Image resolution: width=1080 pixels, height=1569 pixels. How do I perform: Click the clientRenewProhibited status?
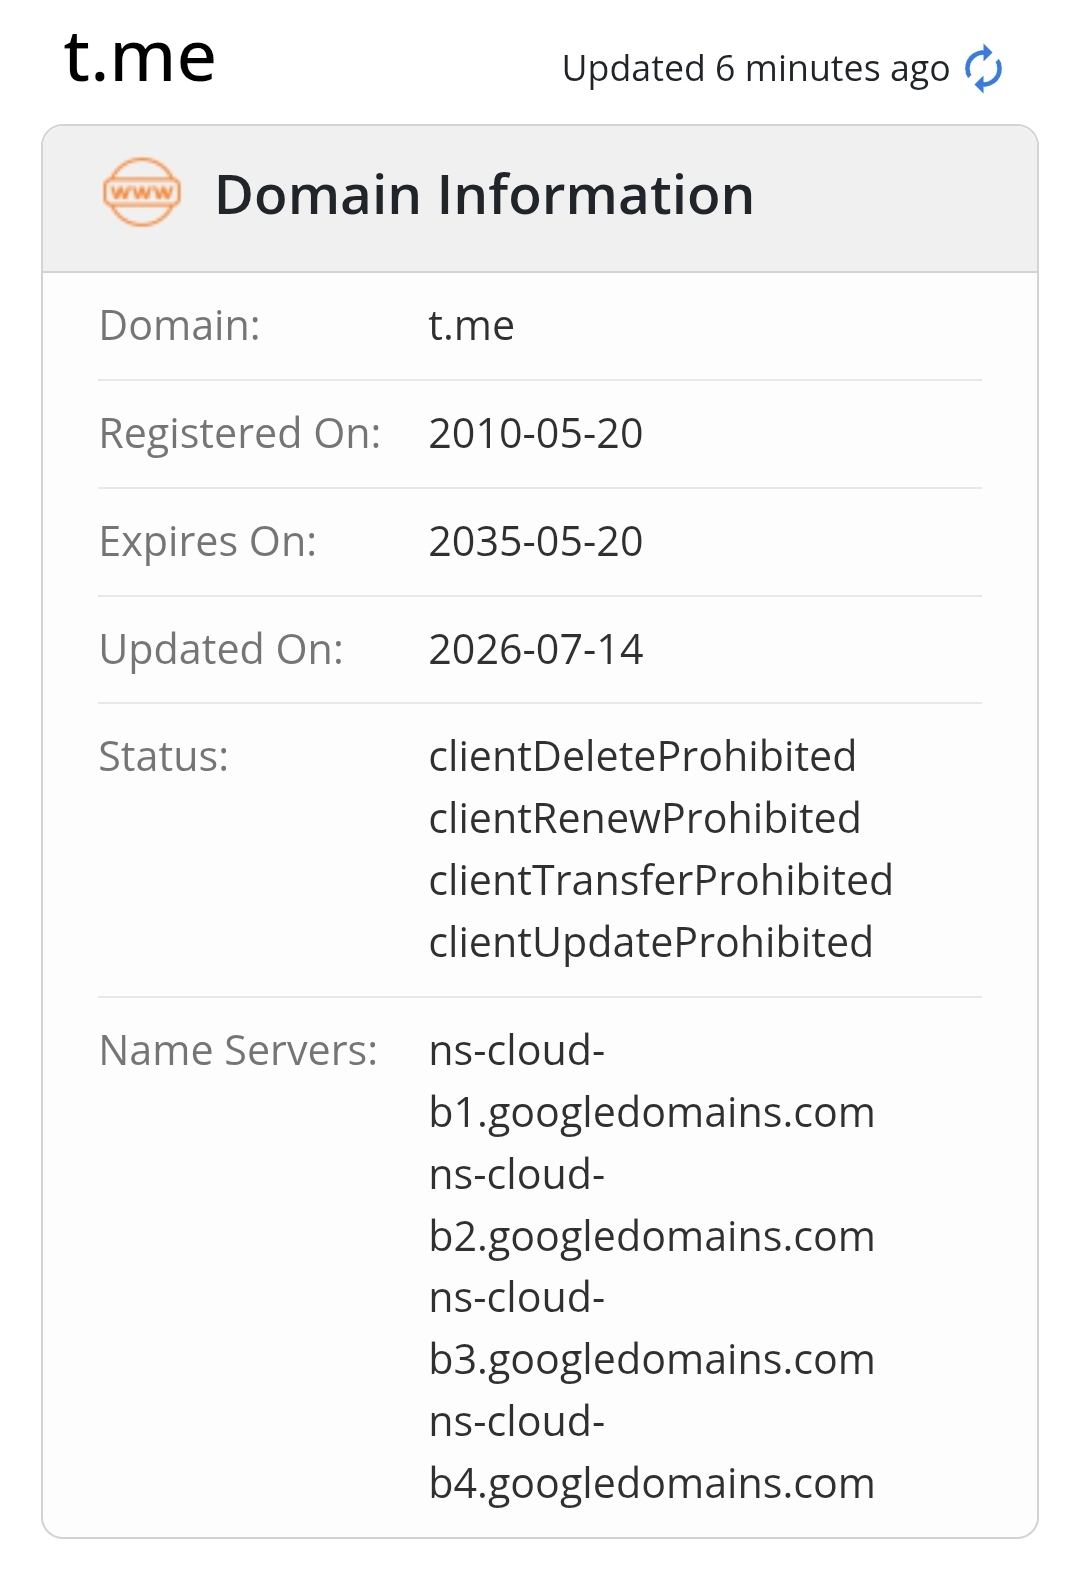(x=644, y=819)
